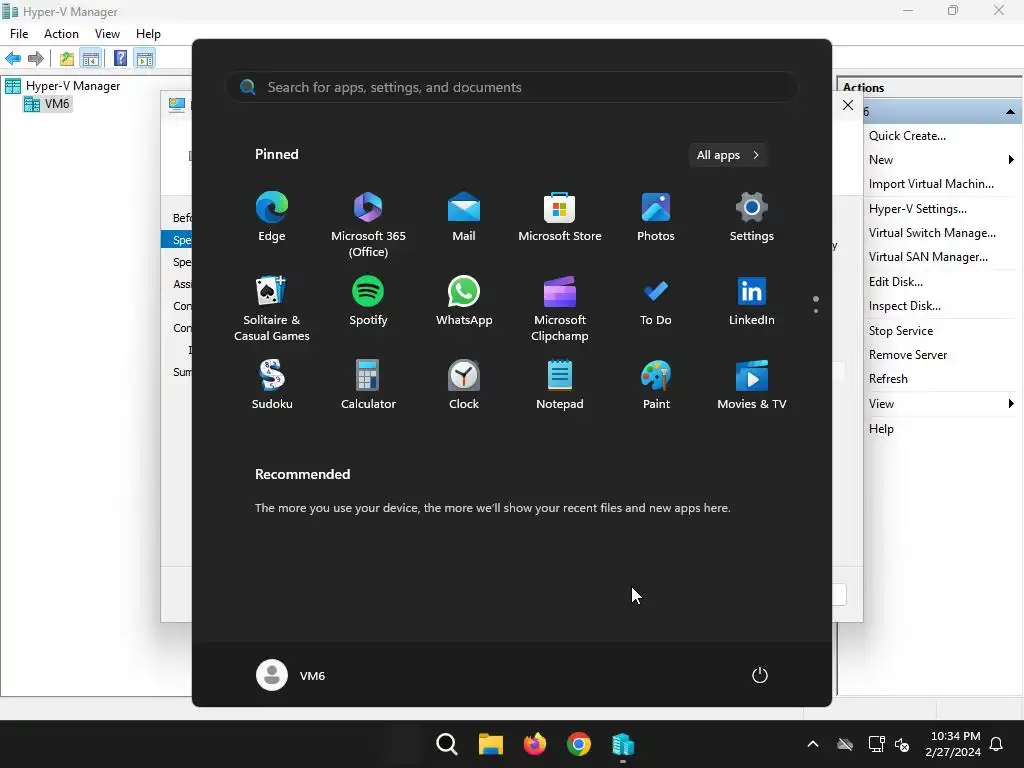The width and height of the screenshot is (1024, 768).
Task: Open File Explorer from the taskbar
Action: click(x=490, y=744)
